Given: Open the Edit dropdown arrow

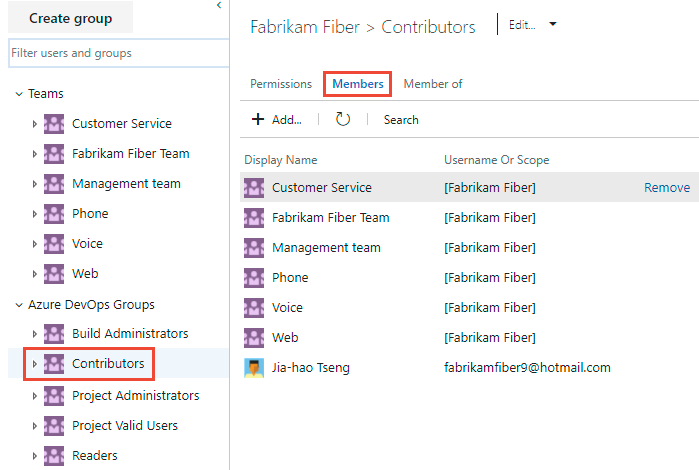Looking at the screenshot, I should pos(553,24).
